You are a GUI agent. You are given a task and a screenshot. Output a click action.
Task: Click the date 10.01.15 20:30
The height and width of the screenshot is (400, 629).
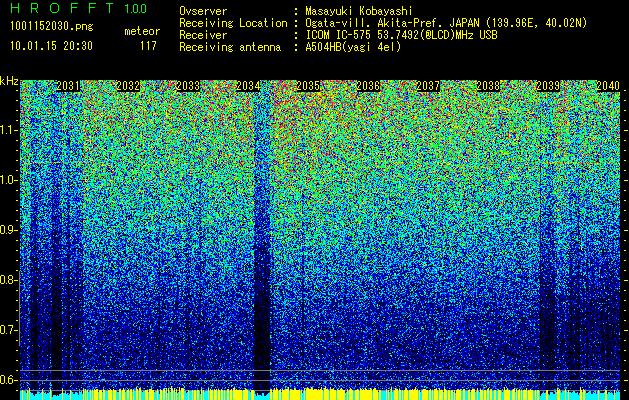(x=51, y=46)
